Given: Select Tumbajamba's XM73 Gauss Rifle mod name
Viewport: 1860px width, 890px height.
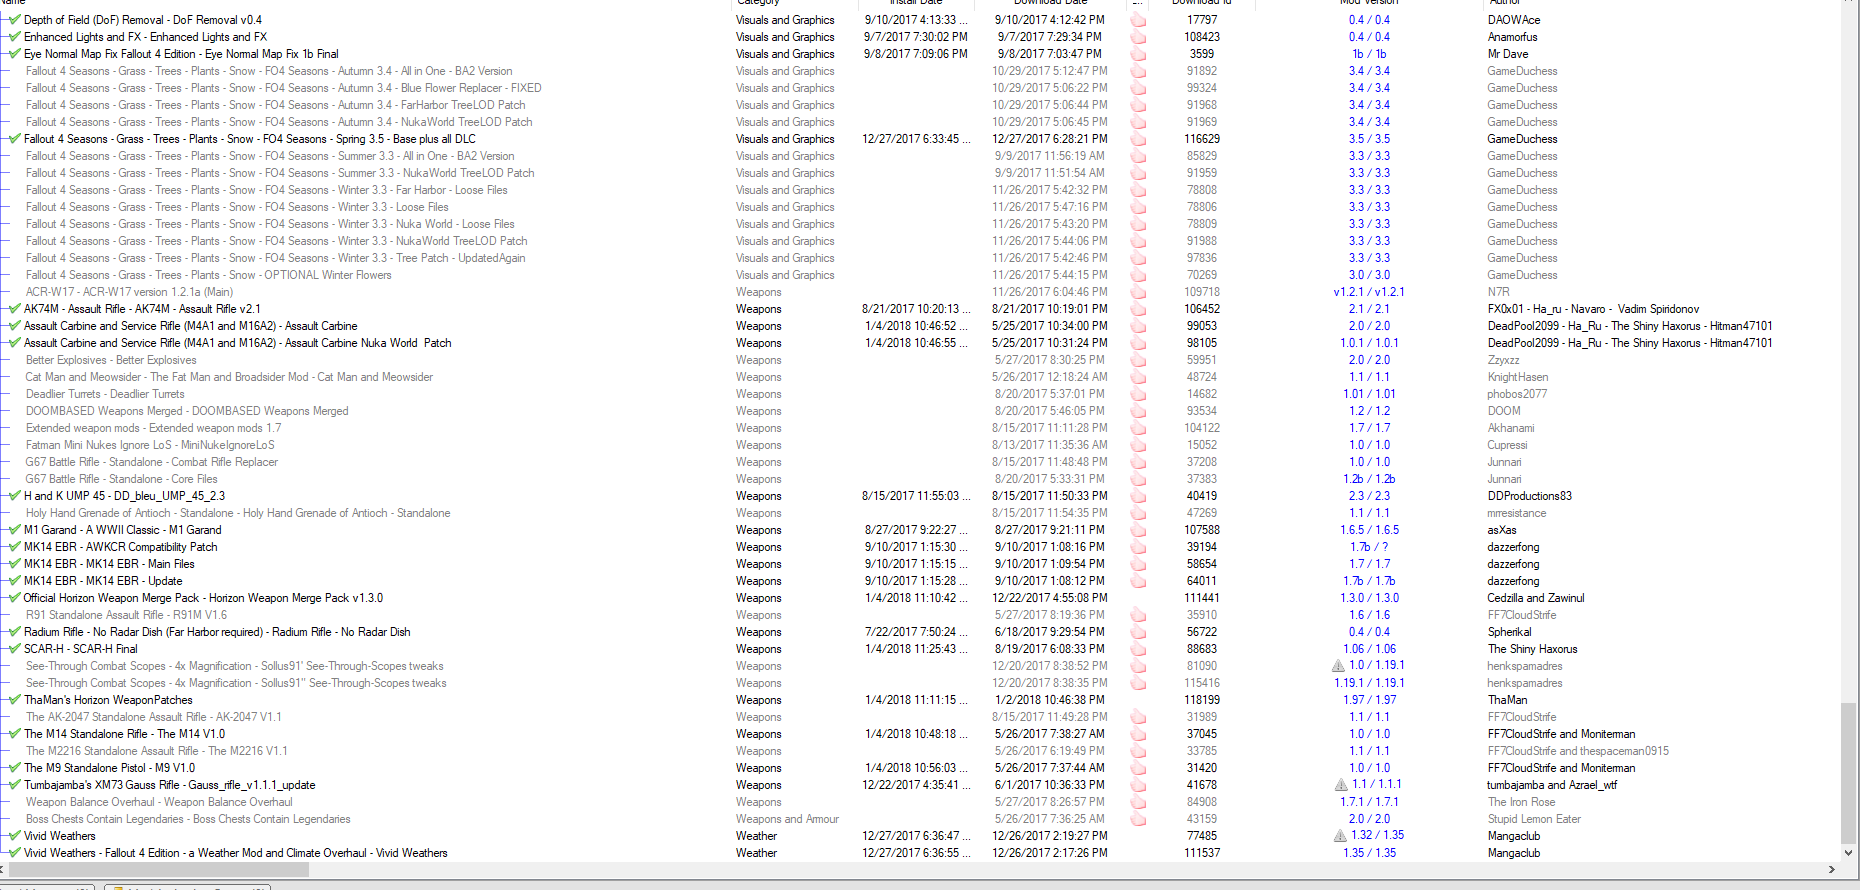Looking at the screenshot, I should pos(170,785).
